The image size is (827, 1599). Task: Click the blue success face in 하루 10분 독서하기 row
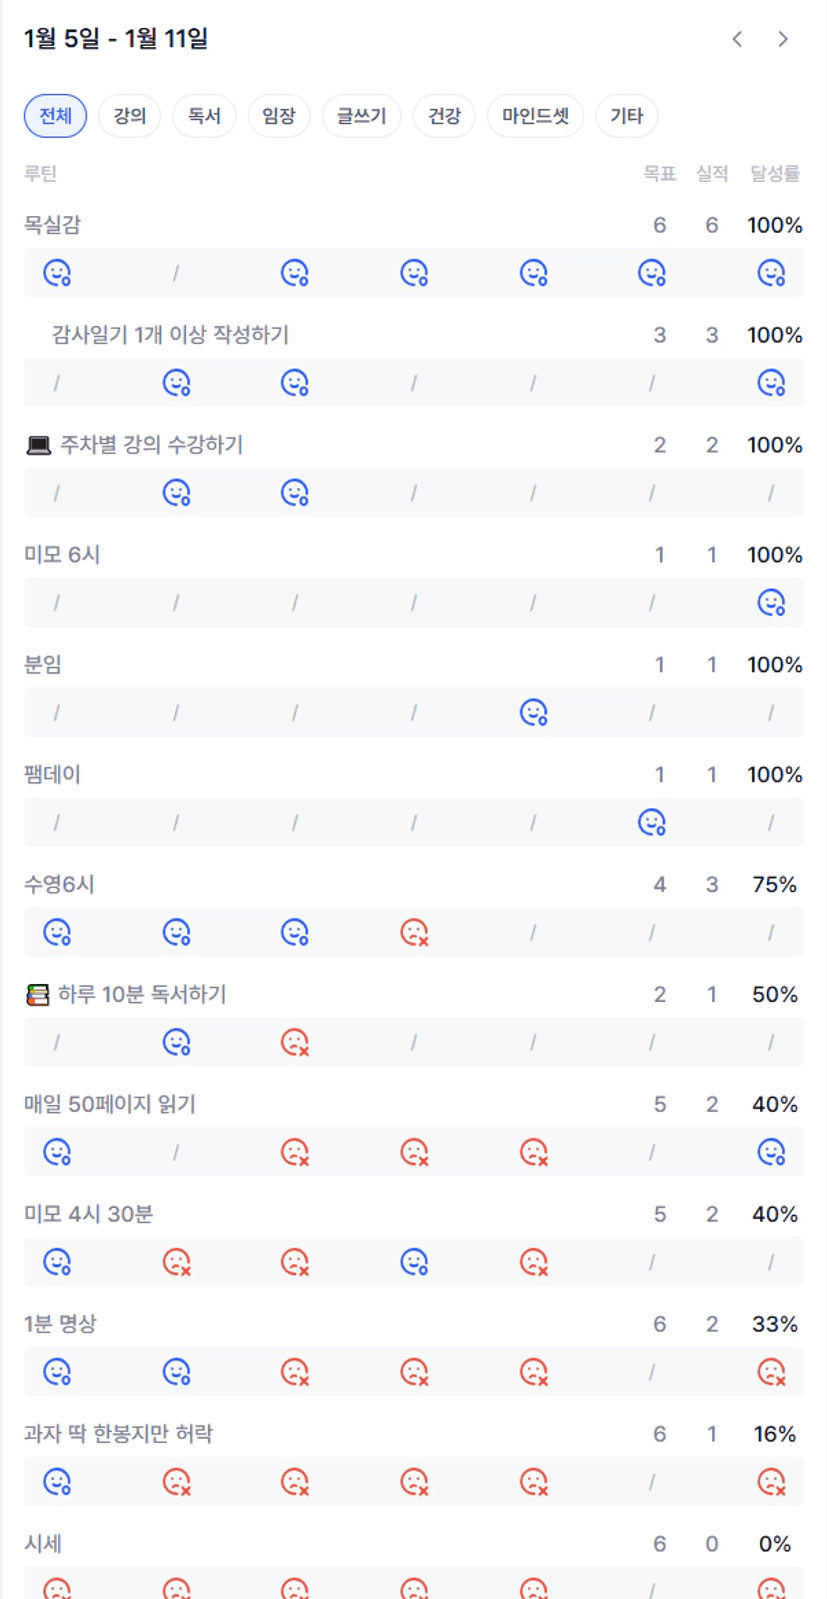click(177, 1042)
